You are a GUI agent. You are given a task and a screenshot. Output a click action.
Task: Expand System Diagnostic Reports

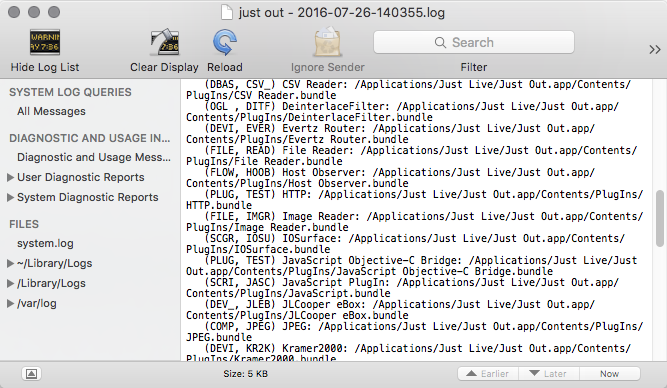tap(11, 197)
